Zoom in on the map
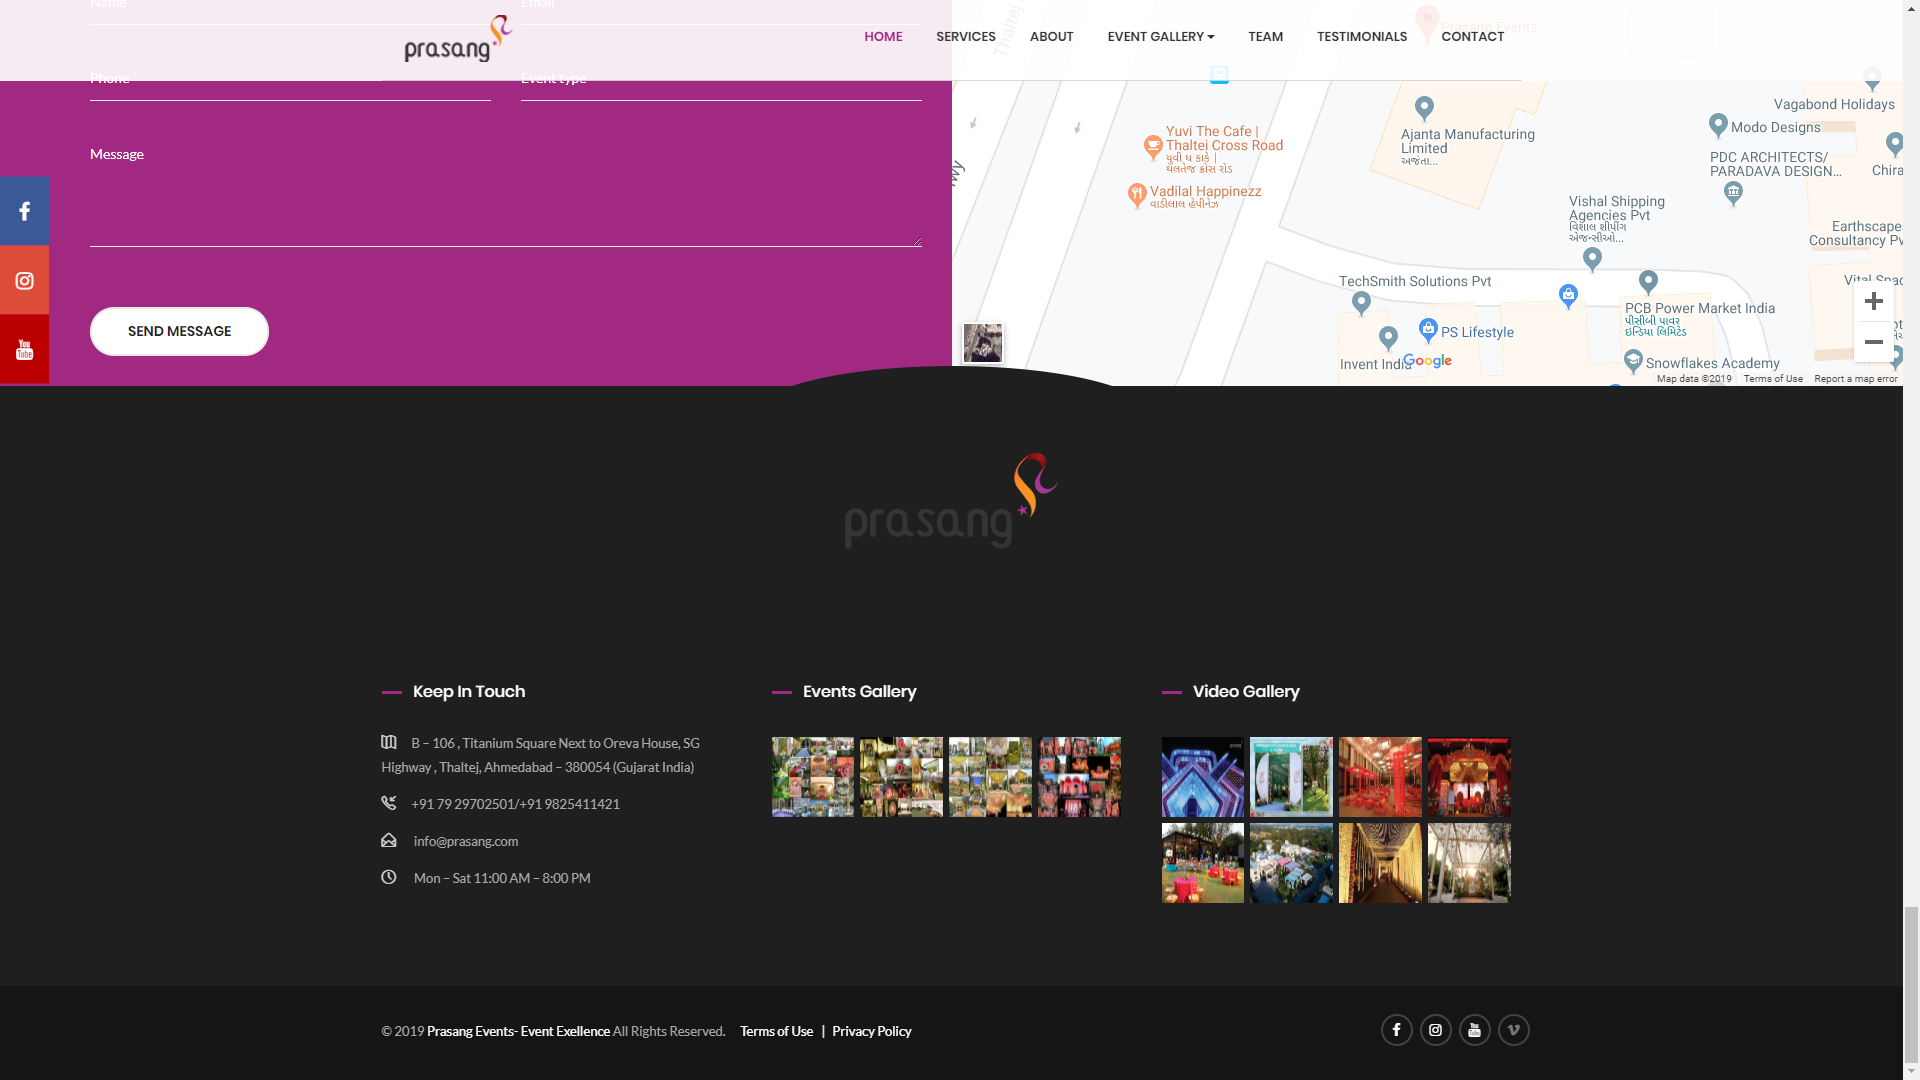The height and width of the screenshot is (1080, 1920). point(1874,301)
